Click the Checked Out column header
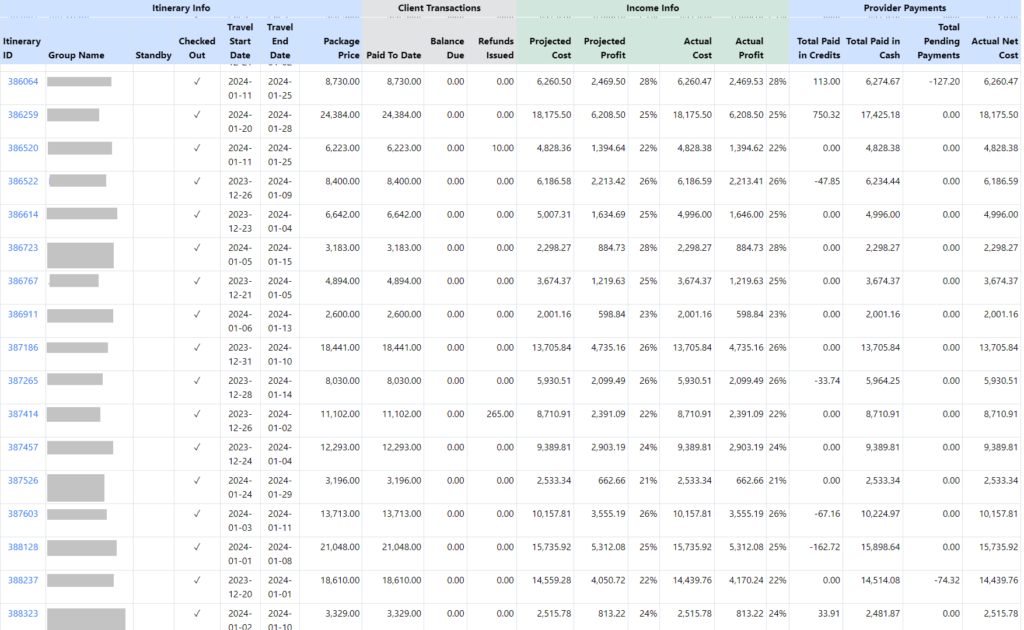The image size is (1024, 630). (197, 48)
